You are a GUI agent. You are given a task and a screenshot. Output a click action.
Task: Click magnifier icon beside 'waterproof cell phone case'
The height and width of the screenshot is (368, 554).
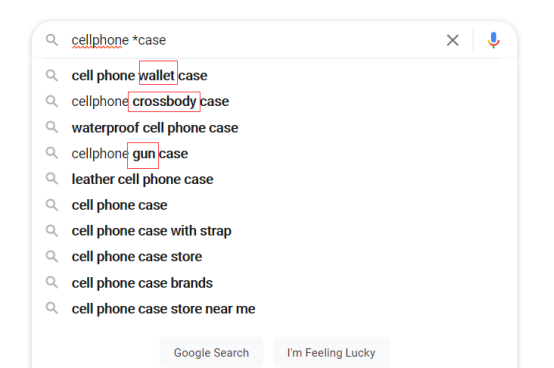point(52,127)
